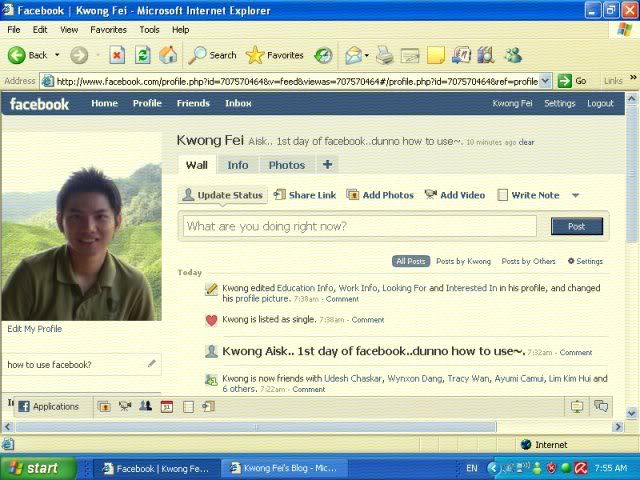Click the IE Back arrow button
The image size is (640, 480).
click(x=16, y=55)
